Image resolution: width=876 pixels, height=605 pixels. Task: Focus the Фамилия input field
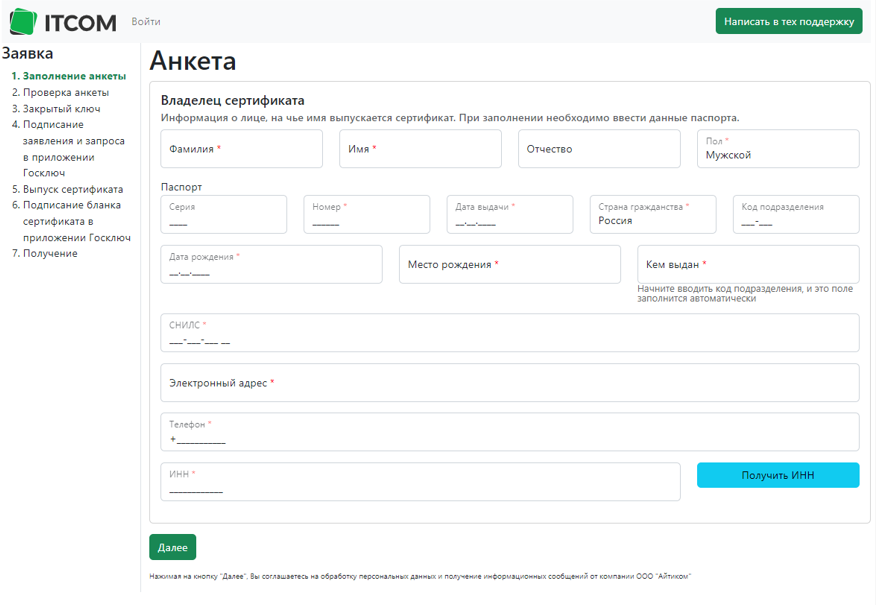pos(241,149)
